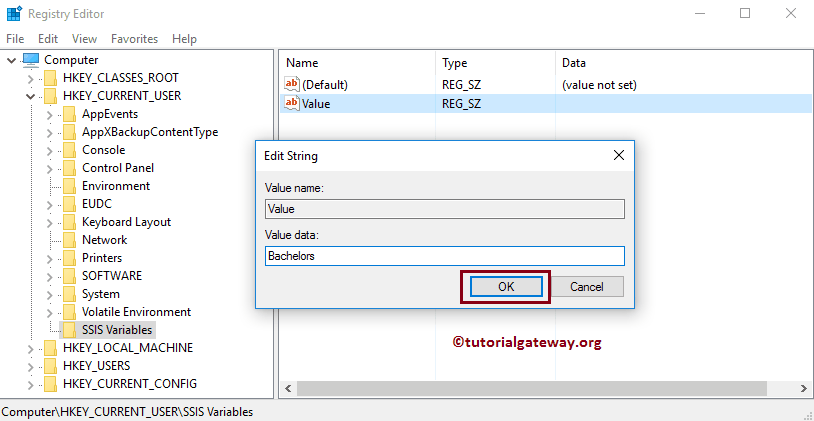Maximize the Registry Editor window
Screen dimensions: 814x421
point(745,13)
